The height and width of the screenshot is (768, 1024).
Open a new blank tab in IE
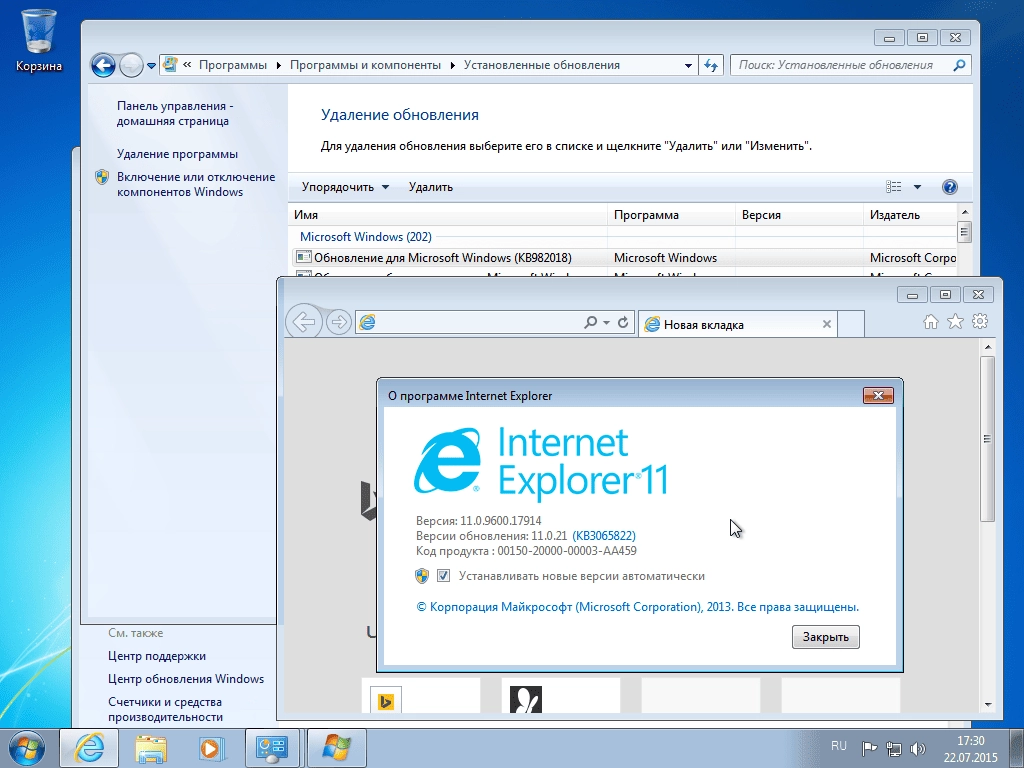[851, 324]
